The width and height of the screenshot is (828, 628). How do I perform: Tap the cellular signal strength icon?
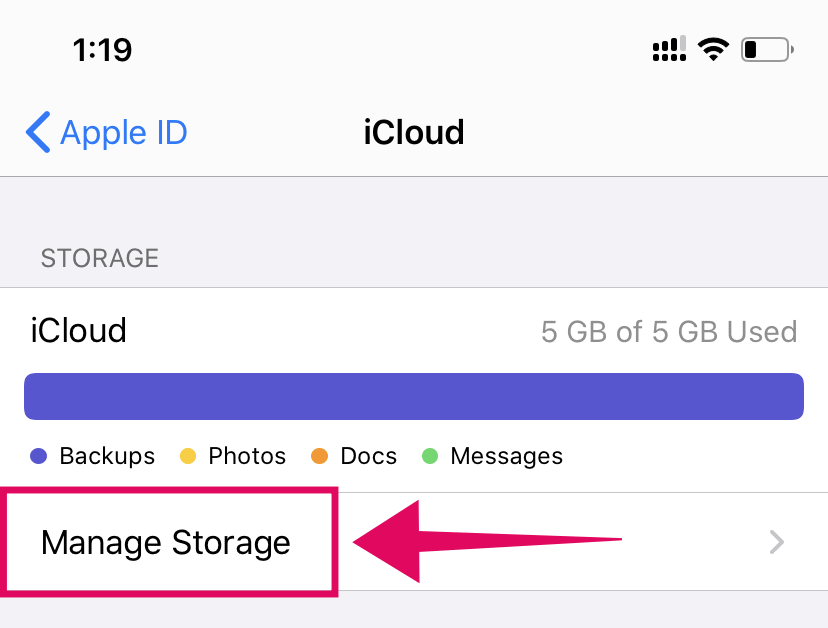point(668,47)
